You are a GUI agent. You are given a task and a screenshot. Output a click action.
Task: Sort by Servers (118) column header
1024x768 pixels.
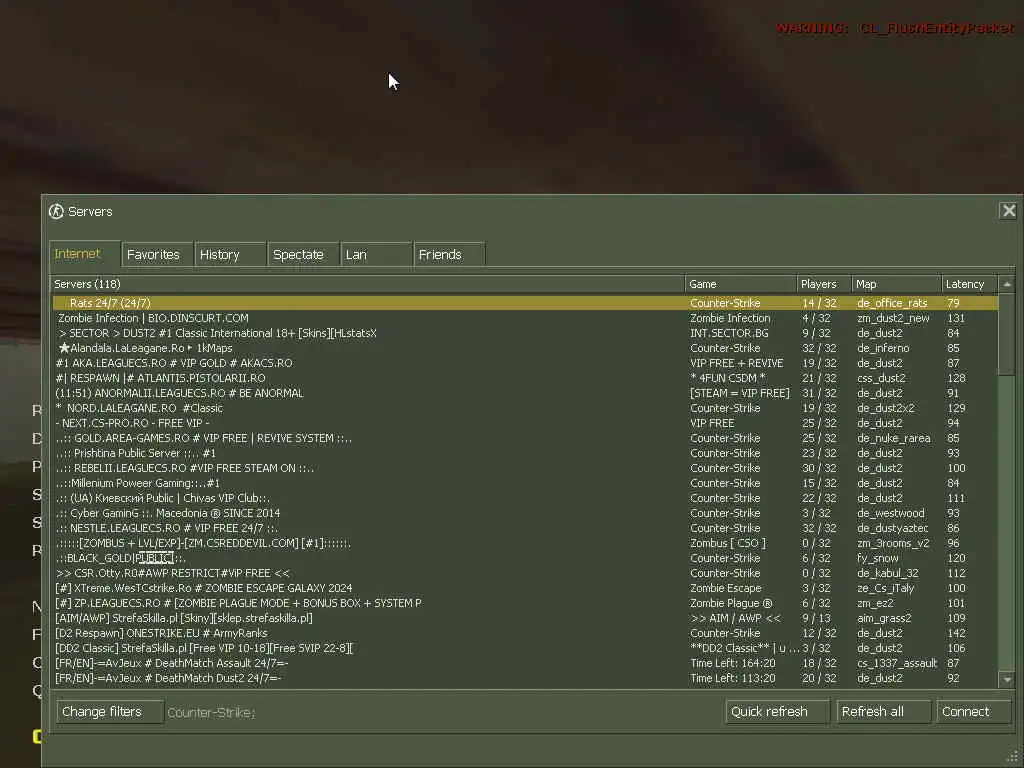pyautogui.click(x=367, y=284)
